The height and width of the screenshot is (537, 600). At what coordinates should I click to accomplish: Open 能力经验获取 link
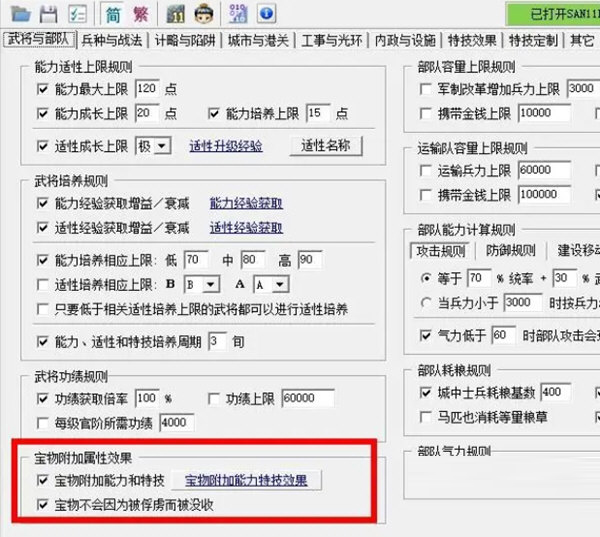coord(246,203)
